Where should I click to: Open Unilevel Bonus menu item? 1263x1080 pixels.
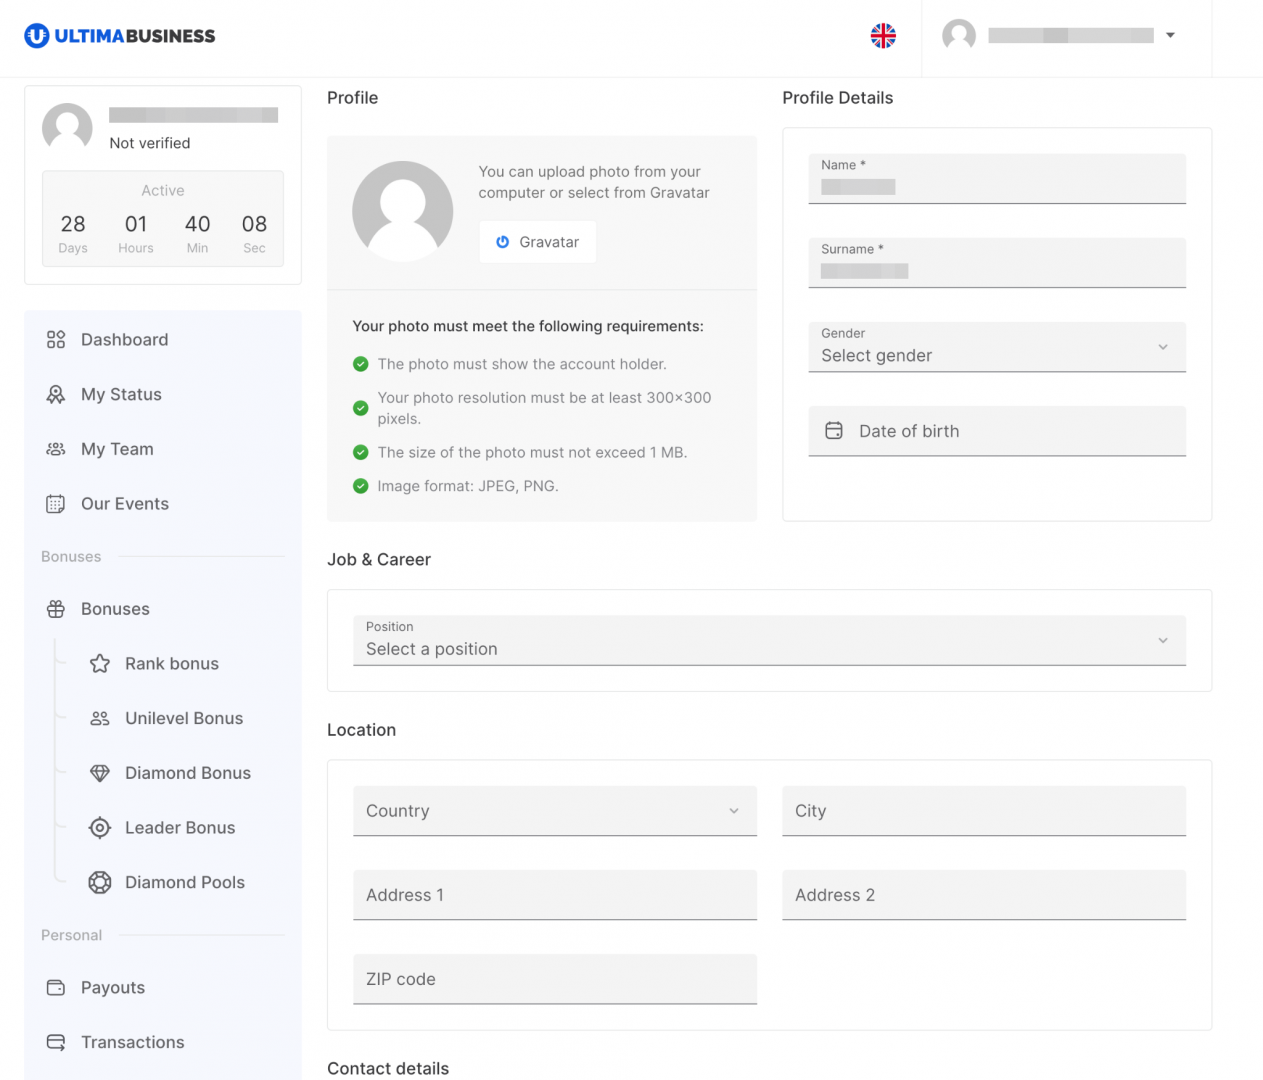(183, 718)
